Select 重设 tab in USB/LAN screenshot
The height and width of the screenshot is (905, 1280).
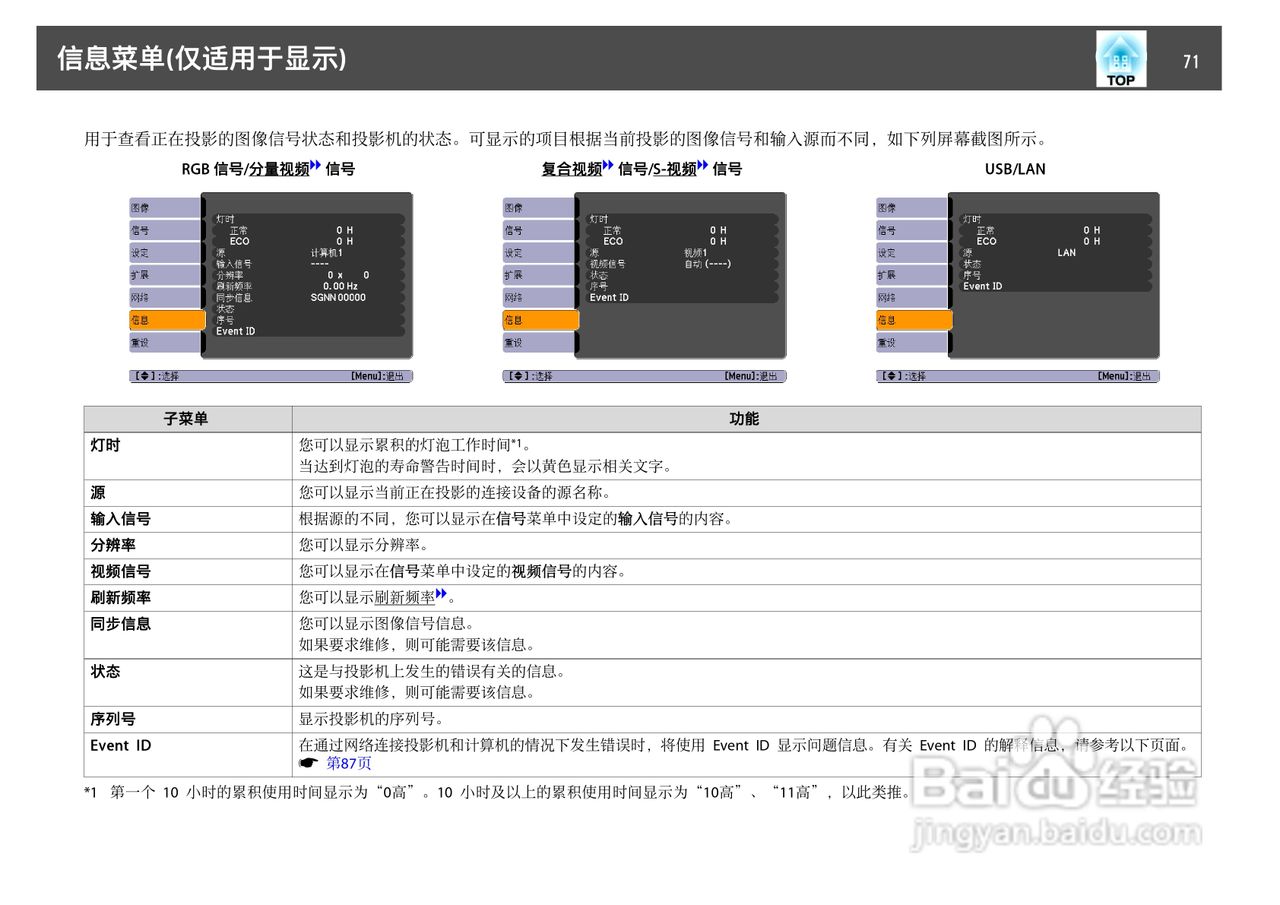[x=914, y=343]
